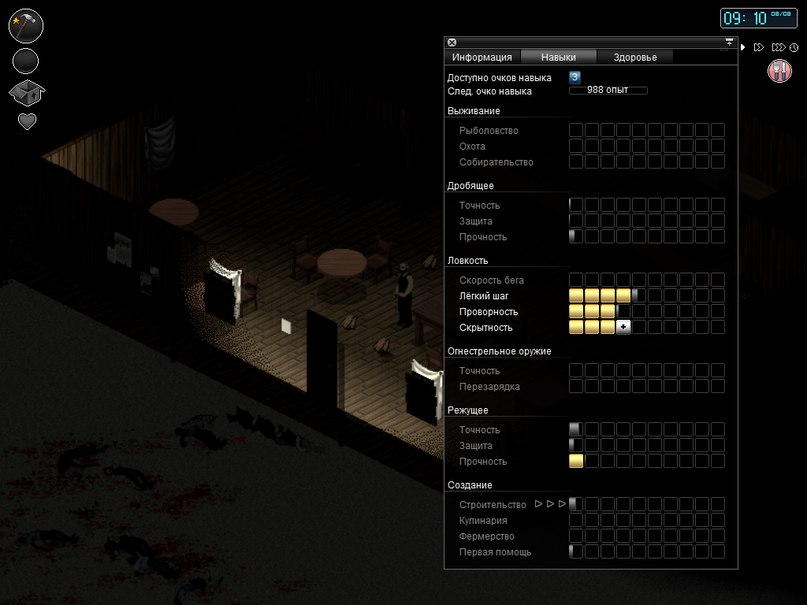
Task: Click the След. очко навыка label
Action: click(x=489, y=92)
